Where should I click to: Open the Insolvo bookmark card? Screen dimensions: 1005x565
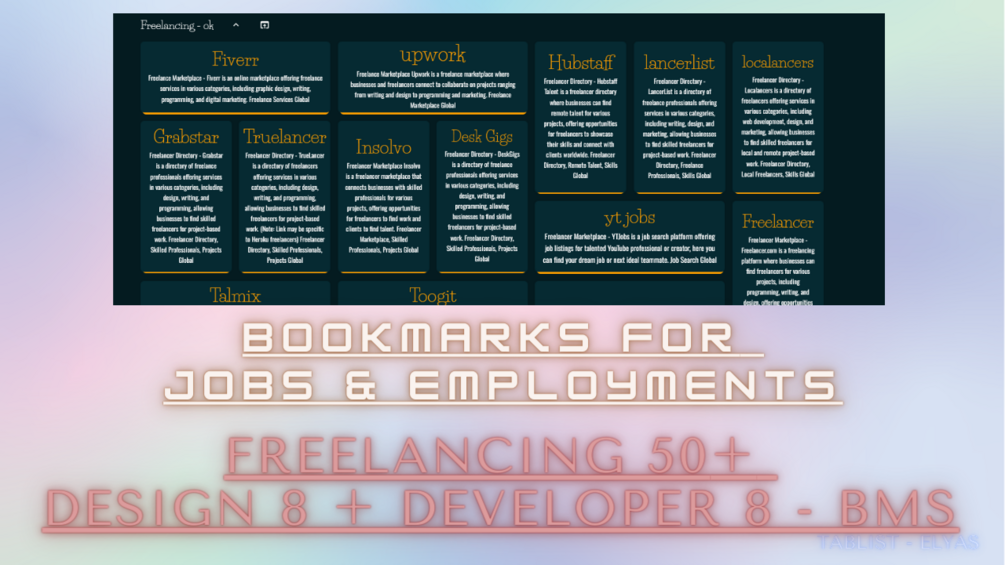click(383, 197)
